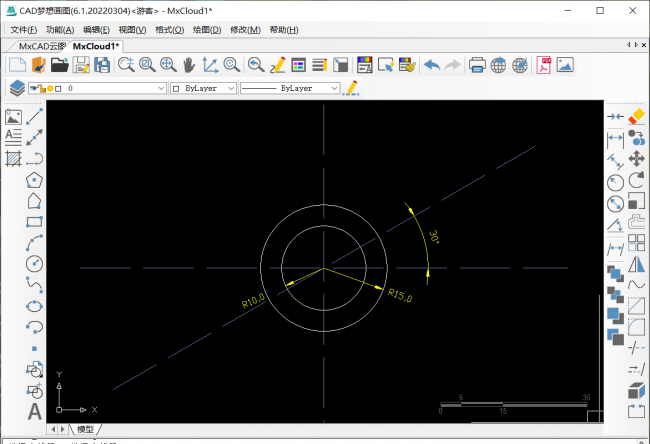
Task: Select the large A text tool
Action: point(34,412)
